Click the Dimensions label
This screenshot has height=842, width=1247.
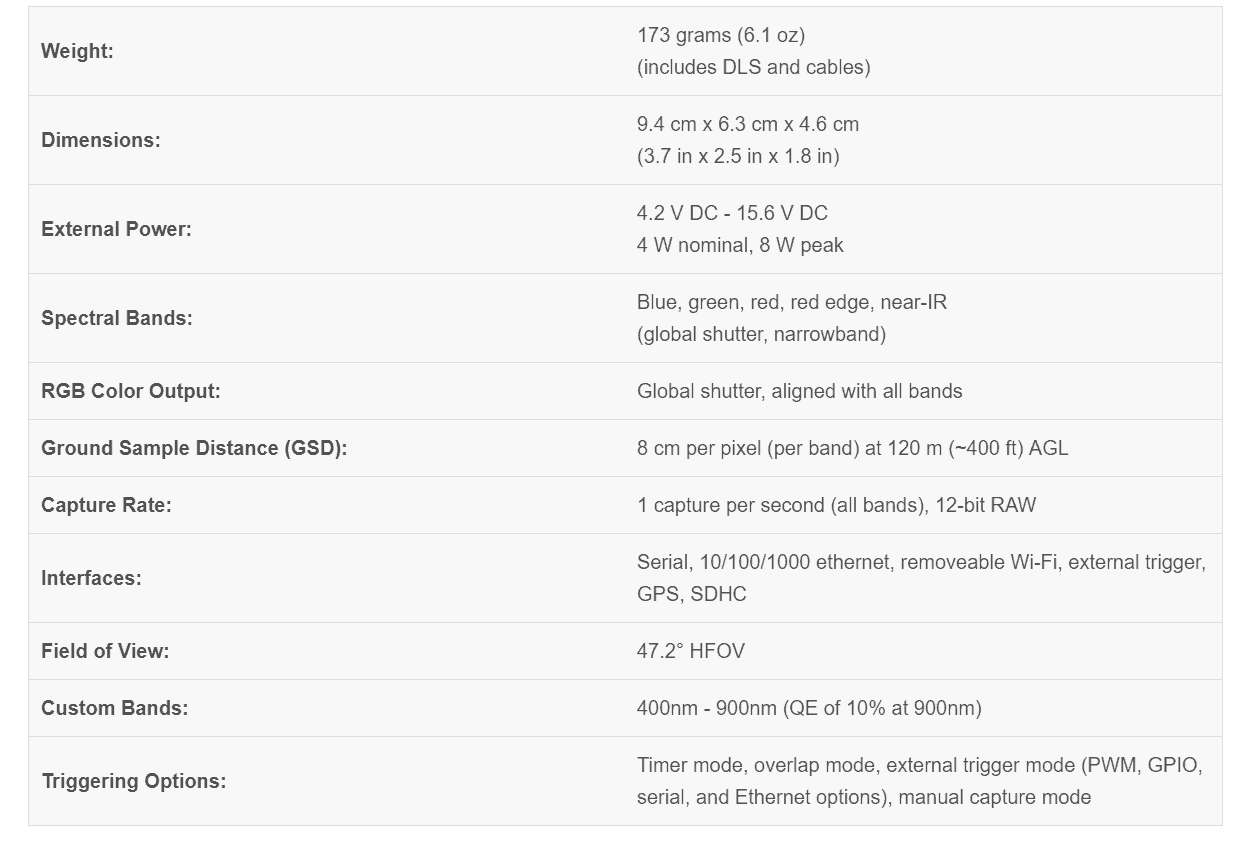(100, 140)
